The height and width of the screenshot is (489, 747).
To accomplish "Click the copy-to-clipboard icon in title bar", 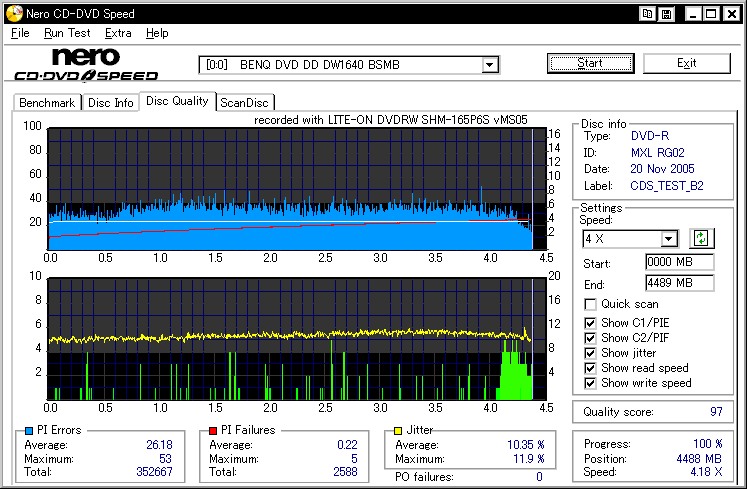I will point(648,14).
